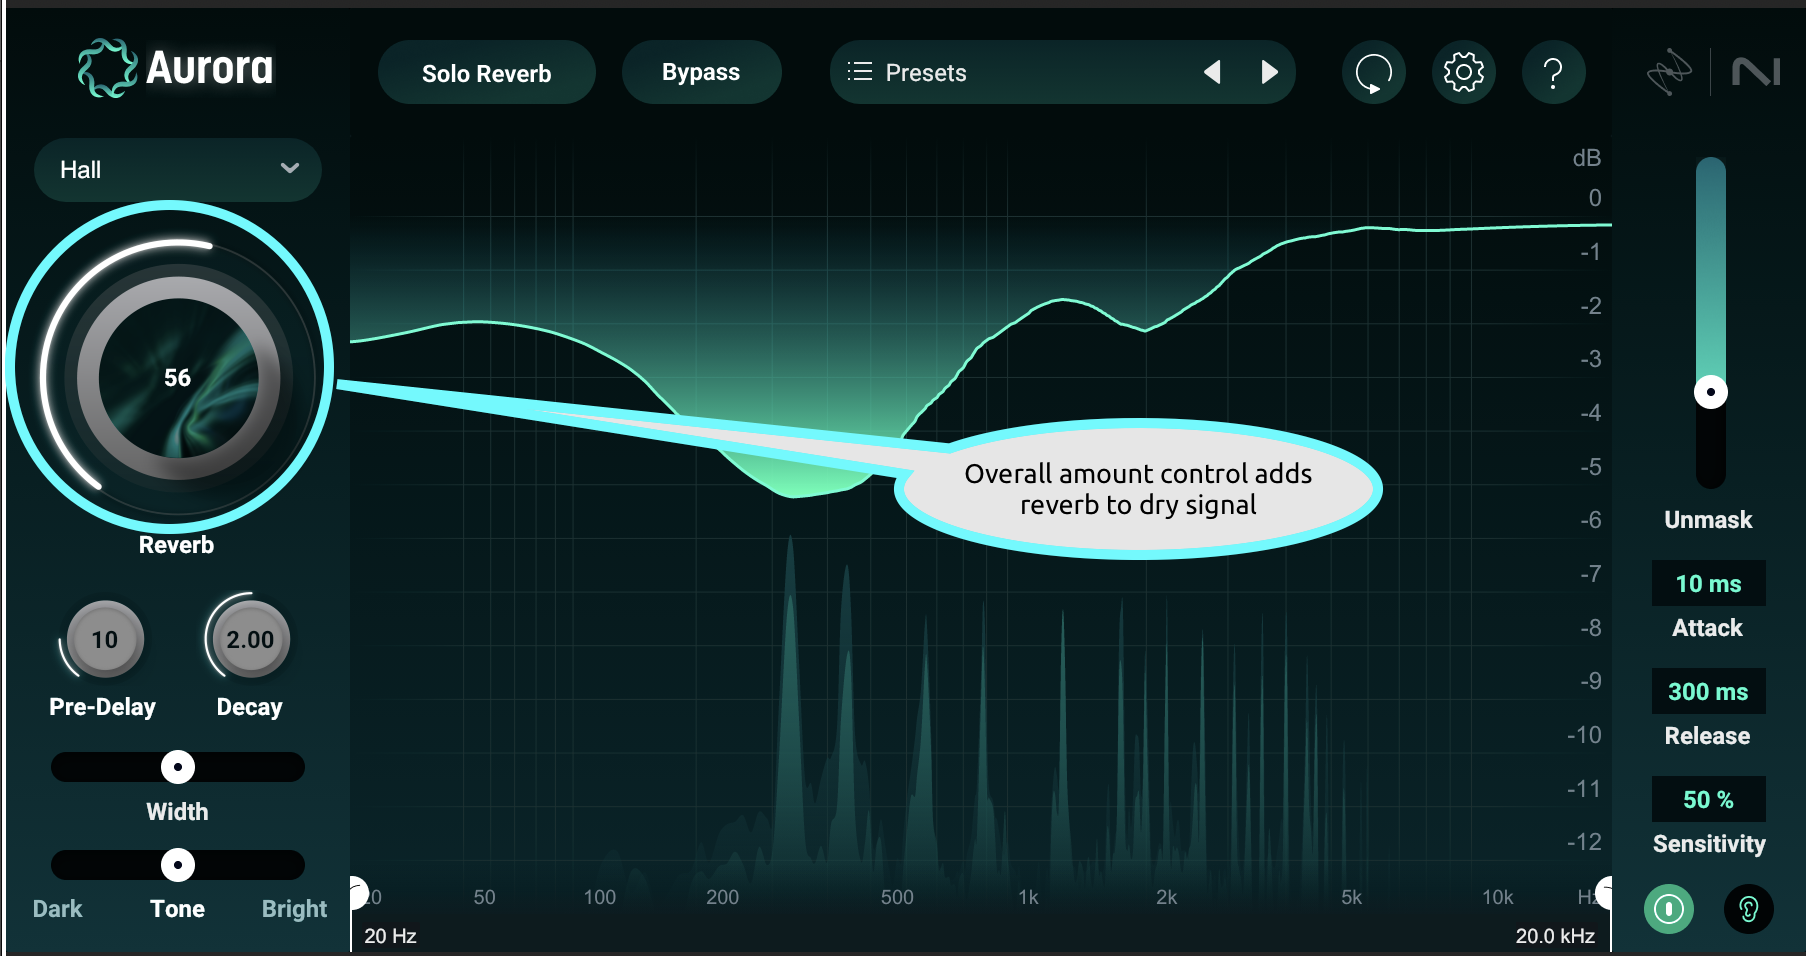Click the Aurora logo
Screen dimensions: 1808x956
176,68
